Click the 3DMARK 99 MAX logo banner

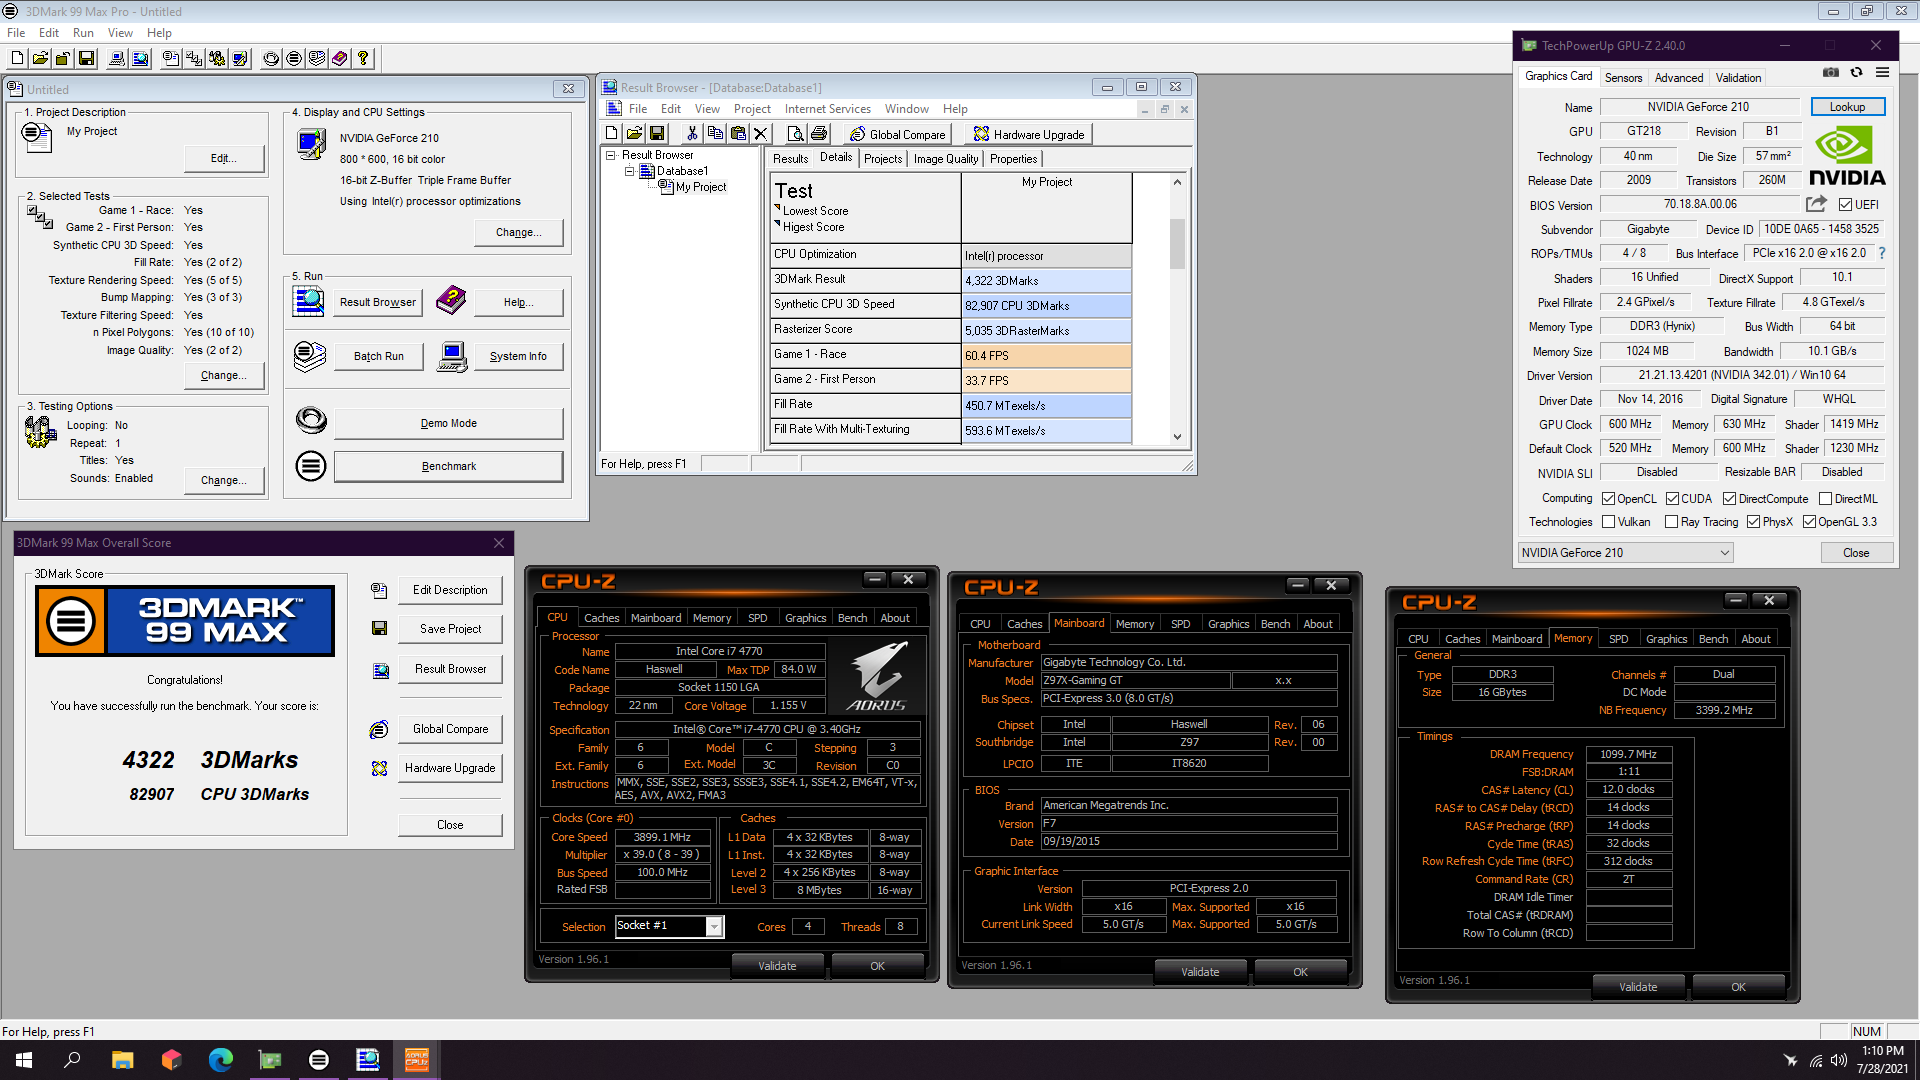tap(184, 621)
